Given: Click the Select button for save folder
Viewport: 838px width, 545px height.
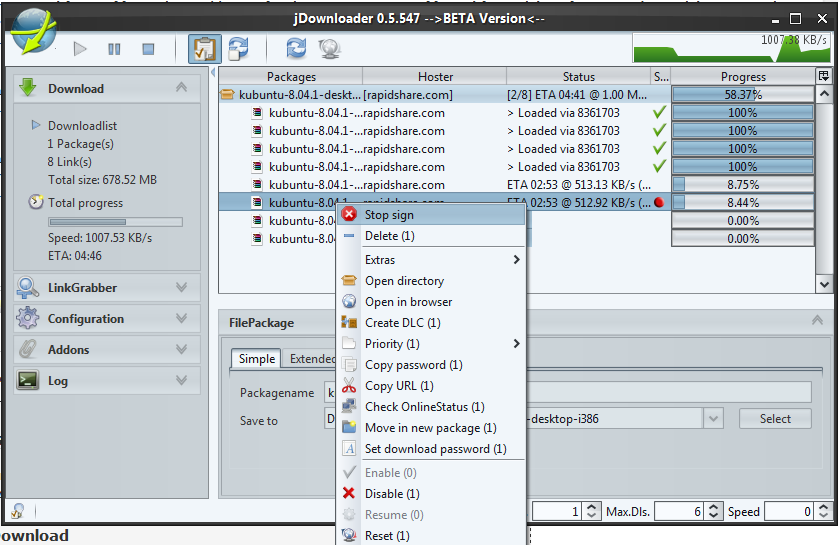Looking at the screenshot, I should (774, 419).
